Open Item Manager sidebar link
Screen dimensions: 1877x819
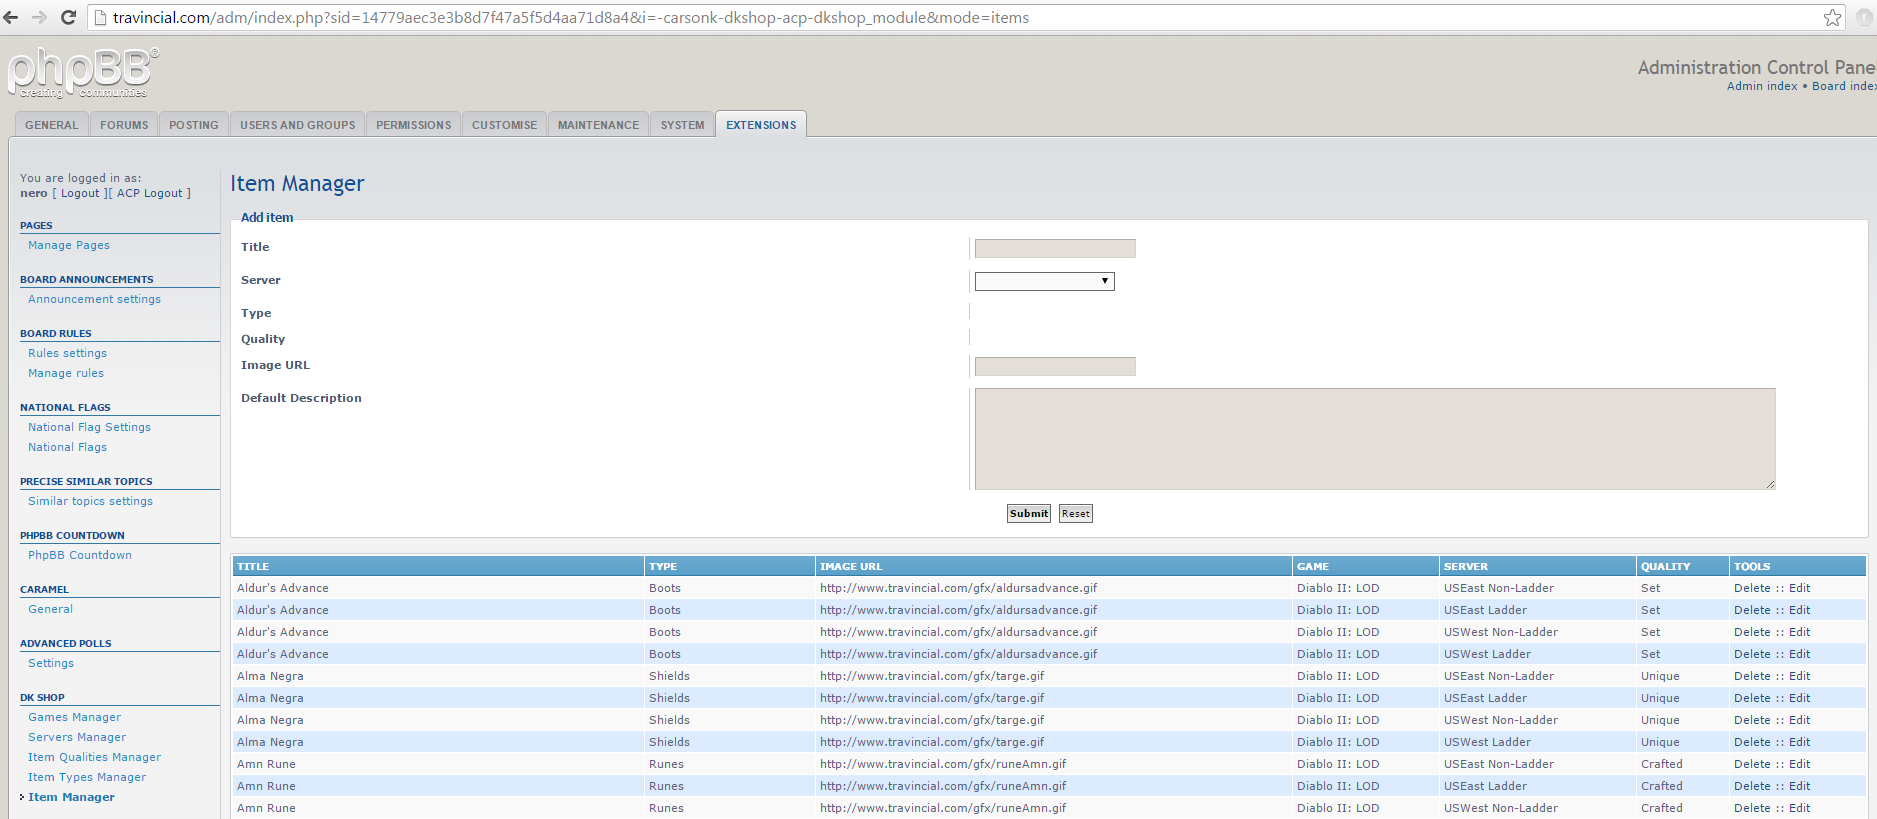pos(71,797)
